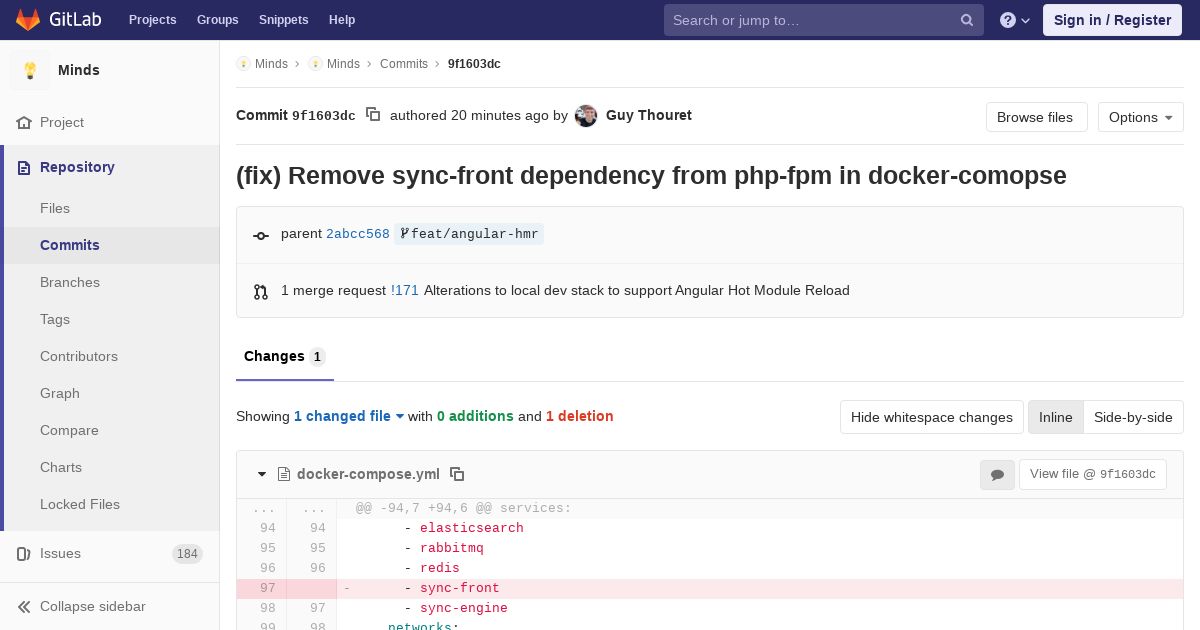Click the parent commit icon
The image size is (1200, 630).
[x=260, y=235]
